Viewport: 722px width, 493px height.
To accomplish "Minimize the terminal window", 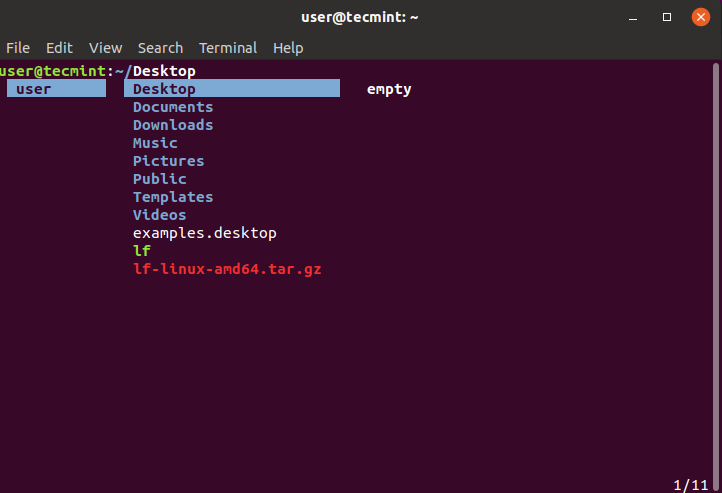I will (x=634, y=17).
